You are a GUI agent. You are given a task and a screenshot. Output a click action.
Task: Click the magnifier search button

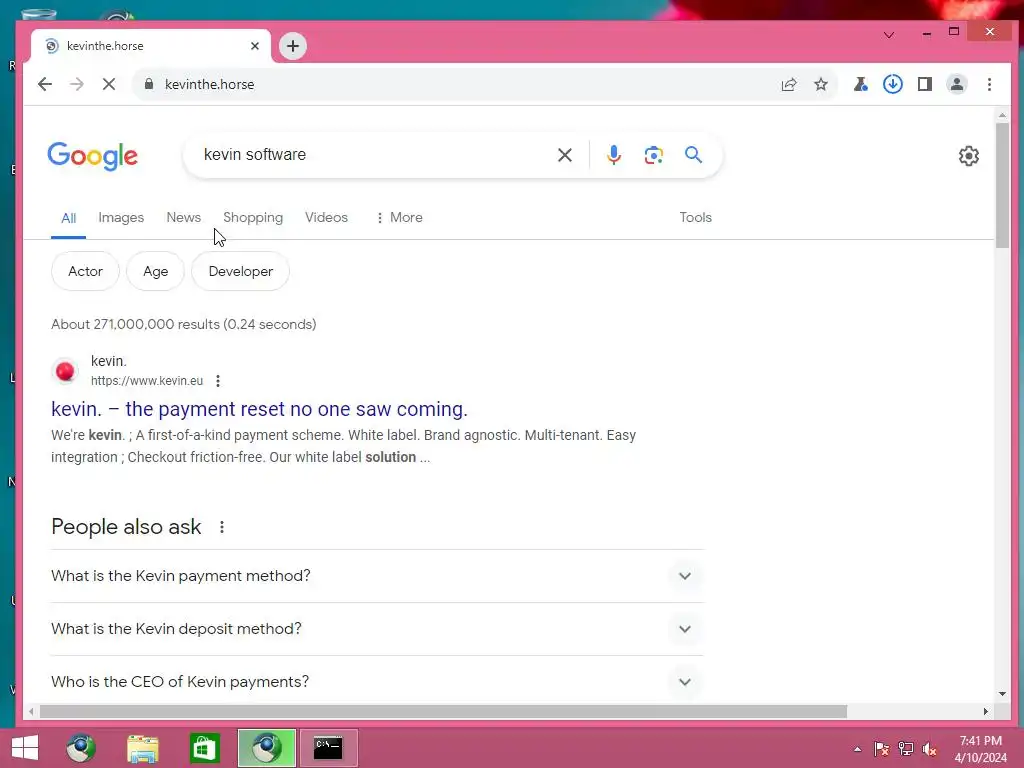[694, 155]
